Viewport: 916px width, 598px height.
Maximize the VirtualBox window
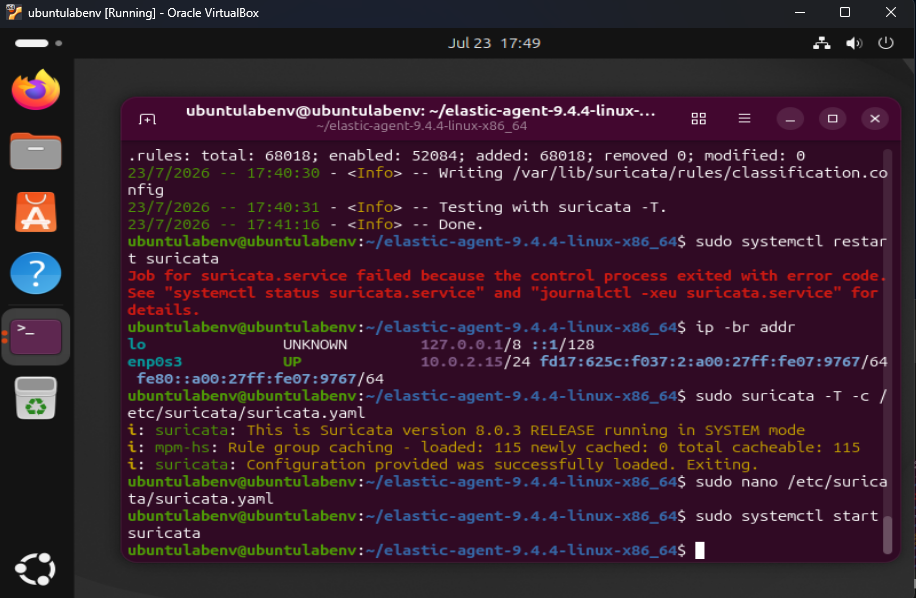point(845,12)
